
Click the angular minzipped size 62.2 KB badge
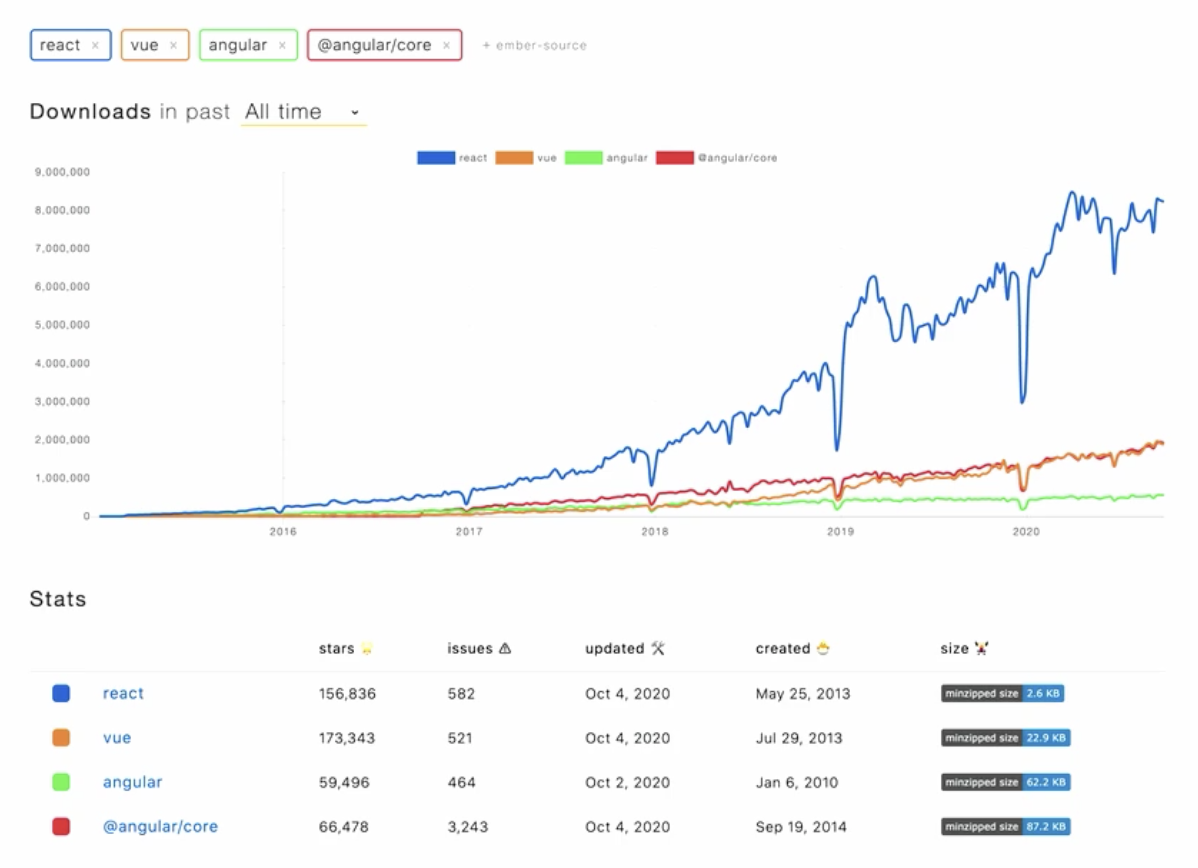1005,782
